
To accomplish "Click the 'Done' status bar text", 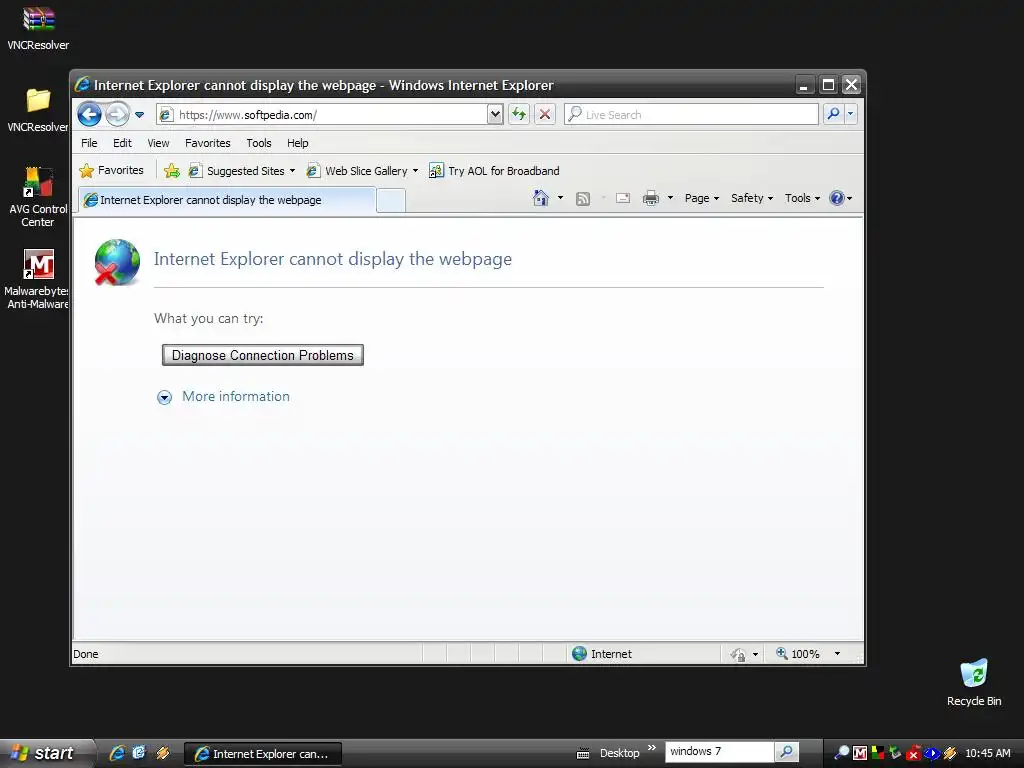I will coord(86,654).
